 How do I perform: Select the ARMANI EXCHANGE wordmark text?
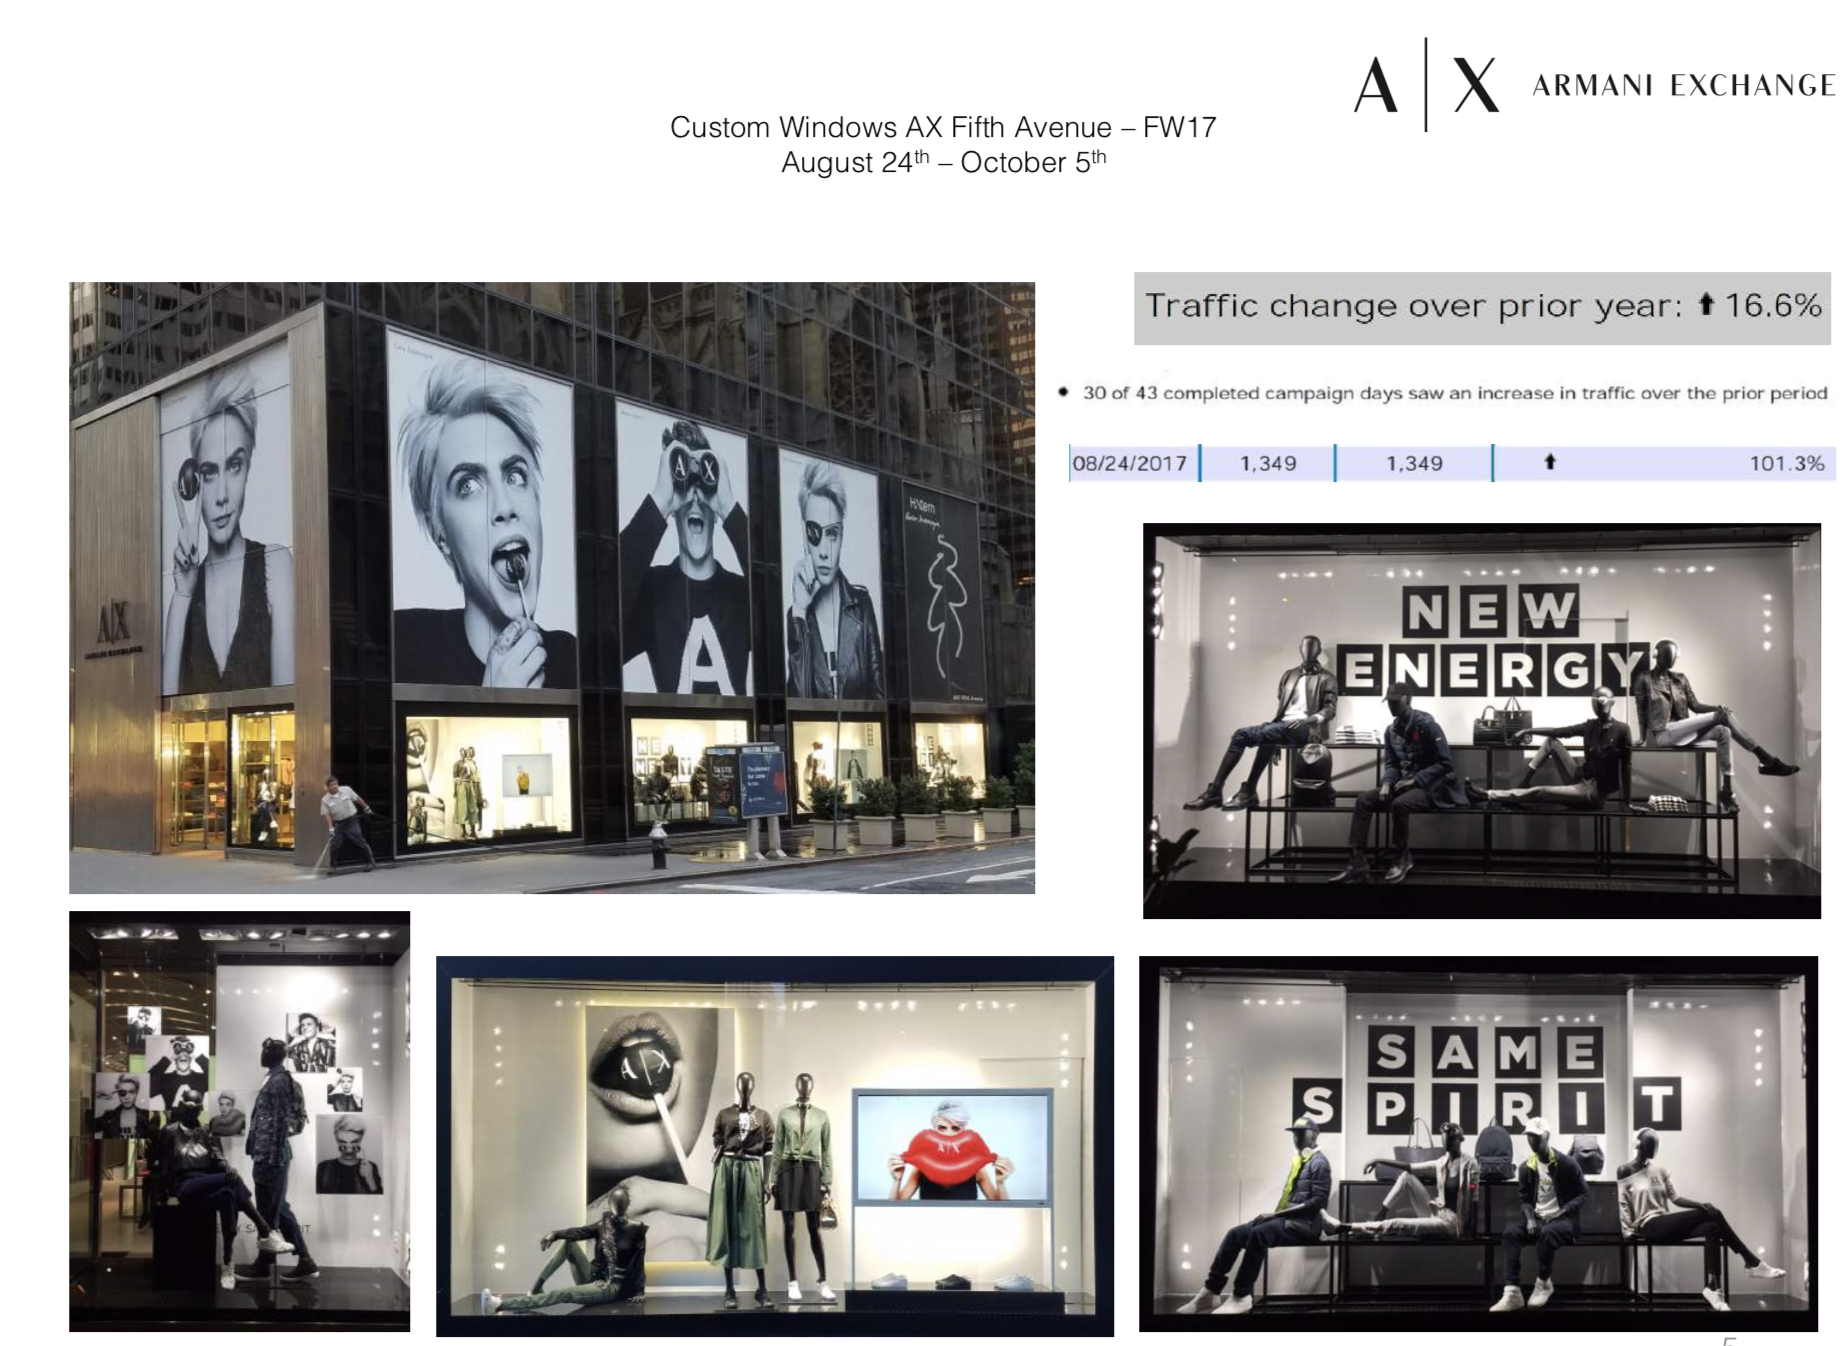[1684, 86]
